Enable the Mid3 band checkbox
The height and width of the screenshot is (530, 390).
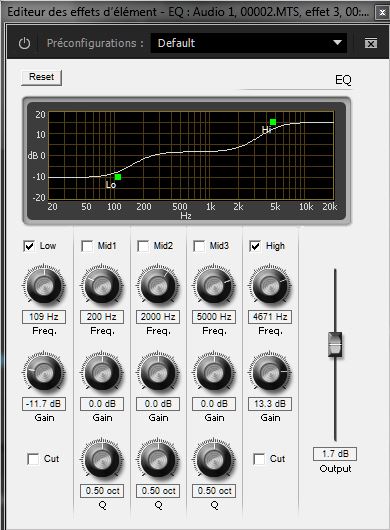point(199,246)
